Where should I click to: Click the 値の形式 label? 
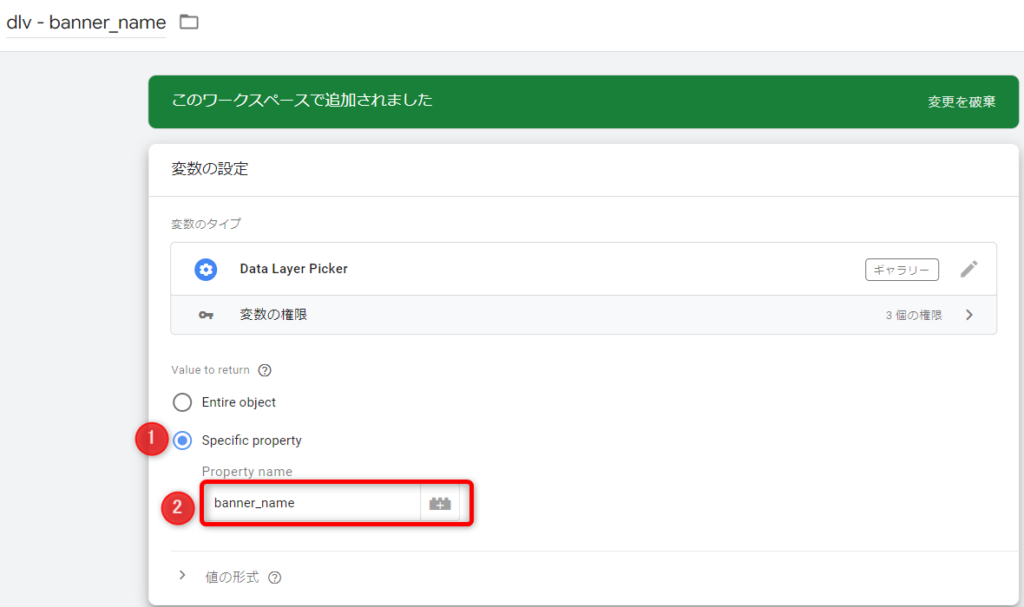(x=232, y=577)
